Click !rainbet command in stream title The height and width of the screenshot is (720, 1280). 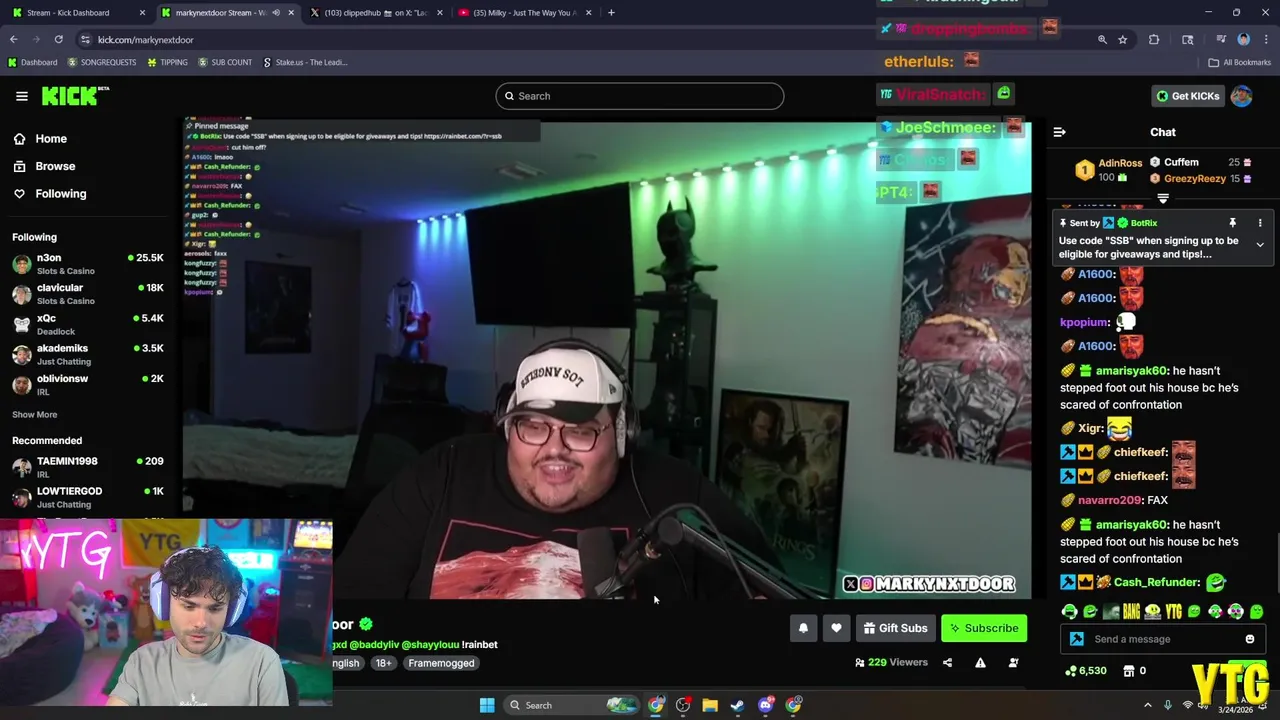[479, 645]
